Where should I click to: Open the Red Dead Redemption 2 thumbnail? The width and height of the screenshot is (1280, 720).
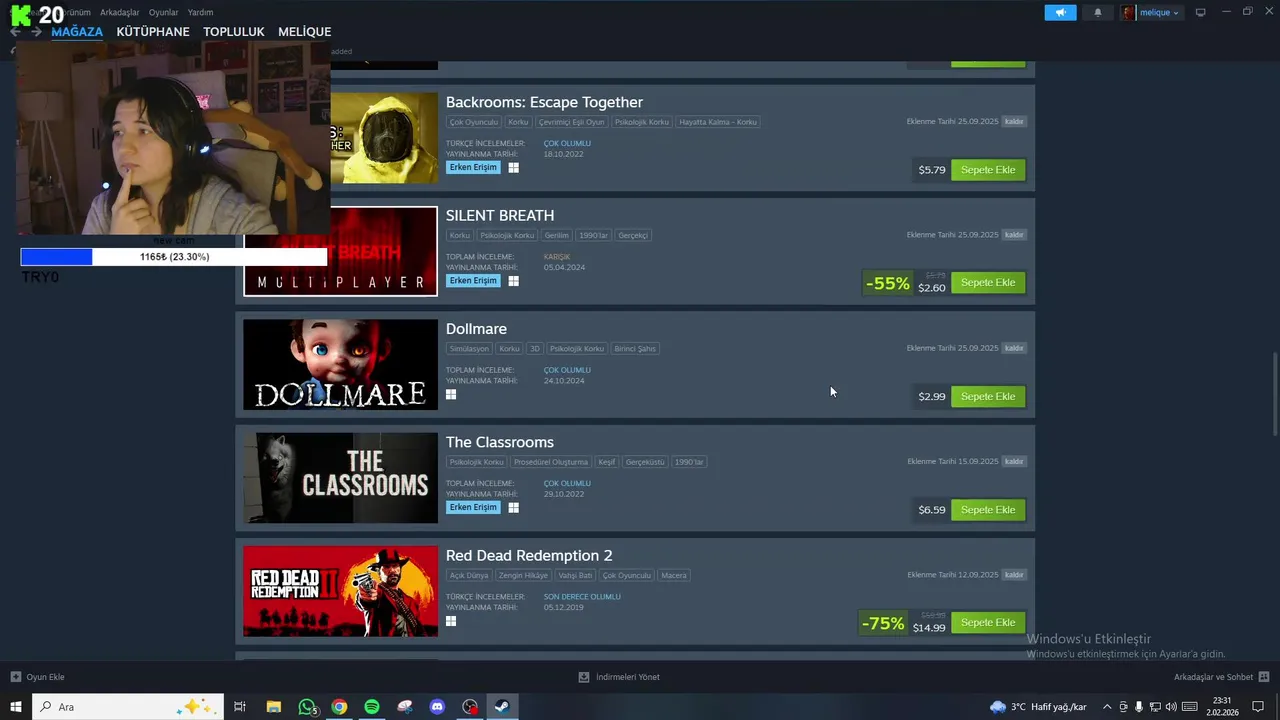[340, 591]
